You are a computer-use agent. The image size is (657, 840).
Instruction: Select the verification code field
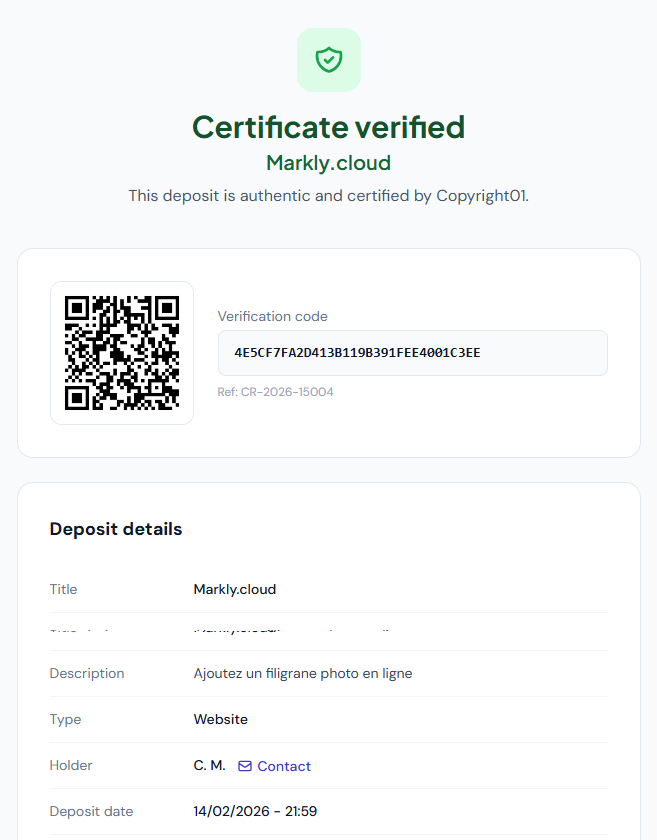(x=412, y=353)
